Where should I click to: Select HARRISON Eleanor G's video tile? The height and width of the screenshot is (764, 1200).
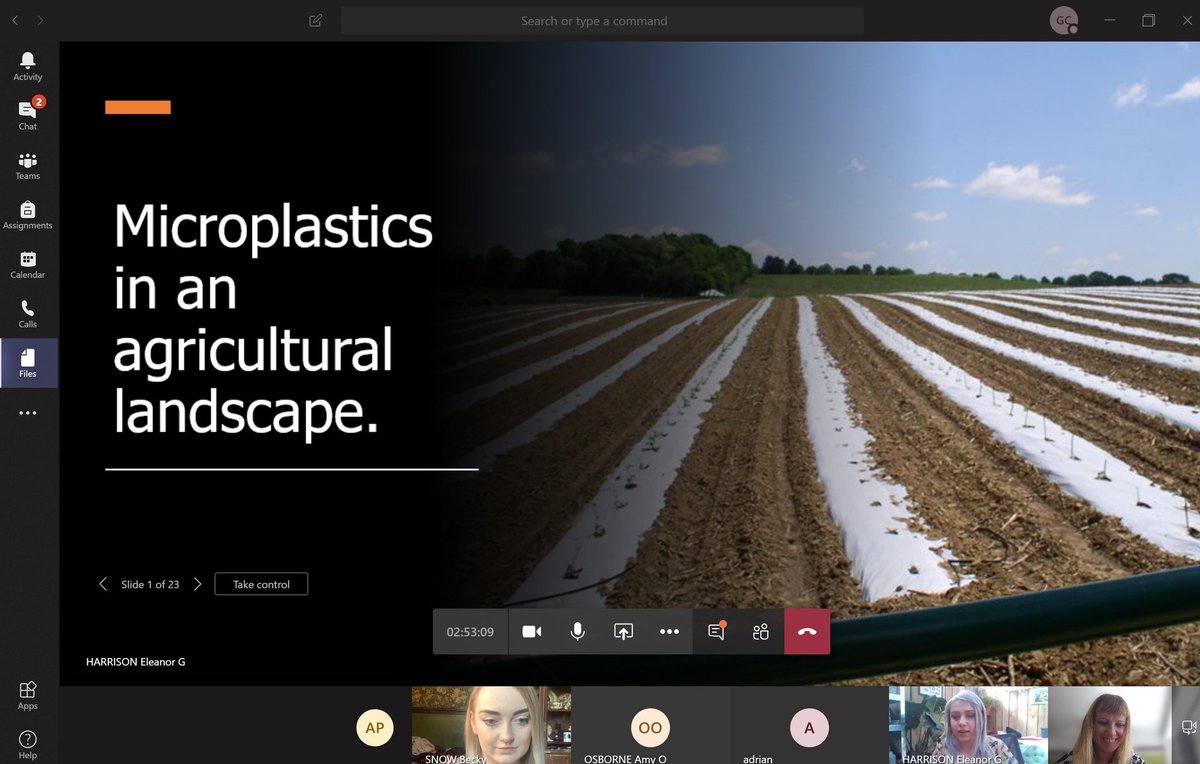pos(968,725)
